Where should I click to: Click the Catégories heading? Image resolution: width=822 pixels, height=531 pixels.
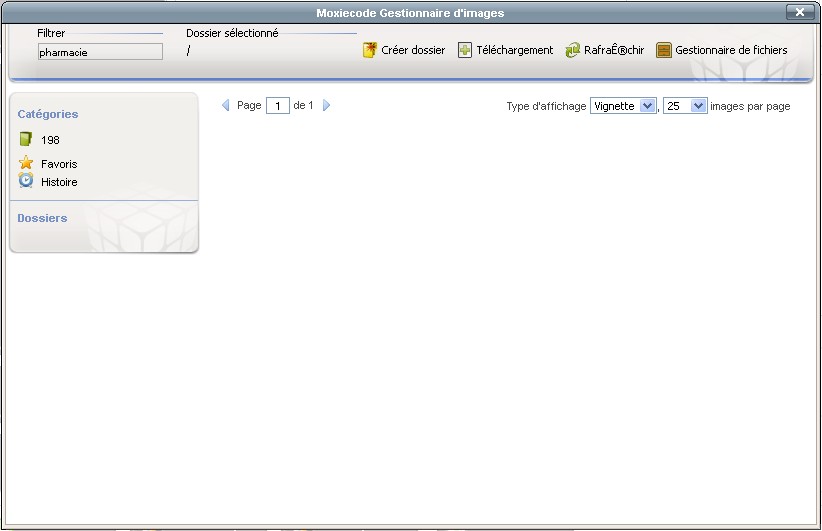point(48,114)
